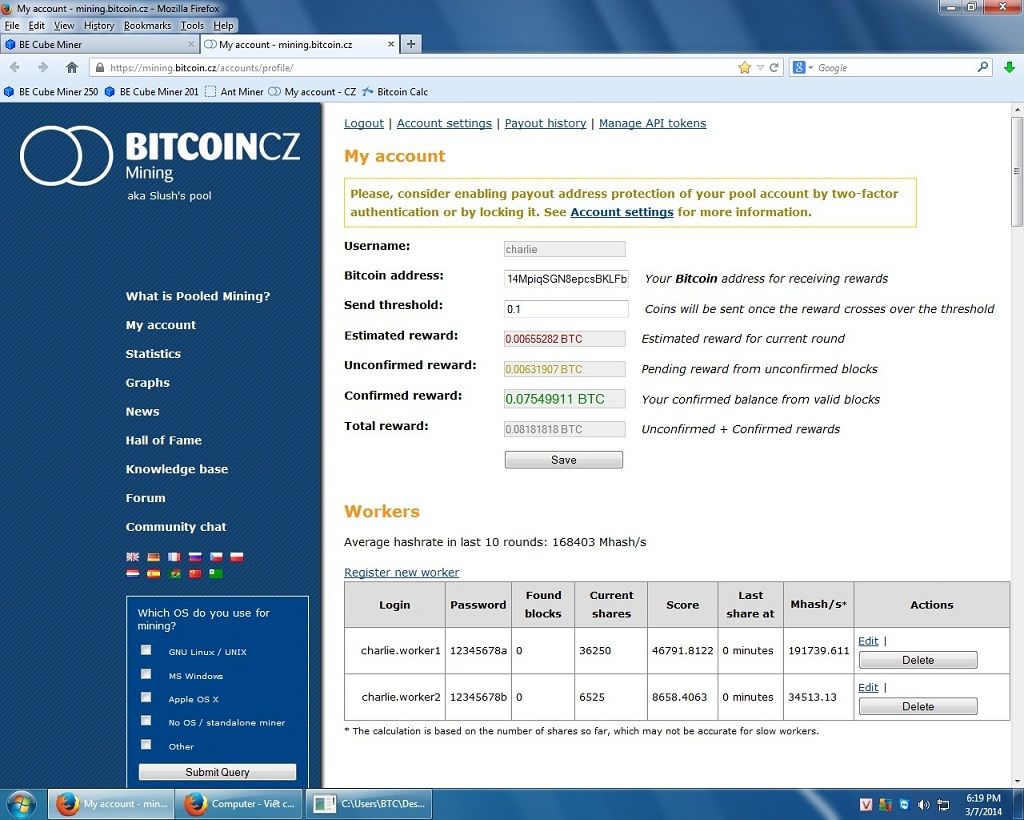The image size is (1024, 820).
Task: Open the new tab plus button
Action: click(411, 44)
